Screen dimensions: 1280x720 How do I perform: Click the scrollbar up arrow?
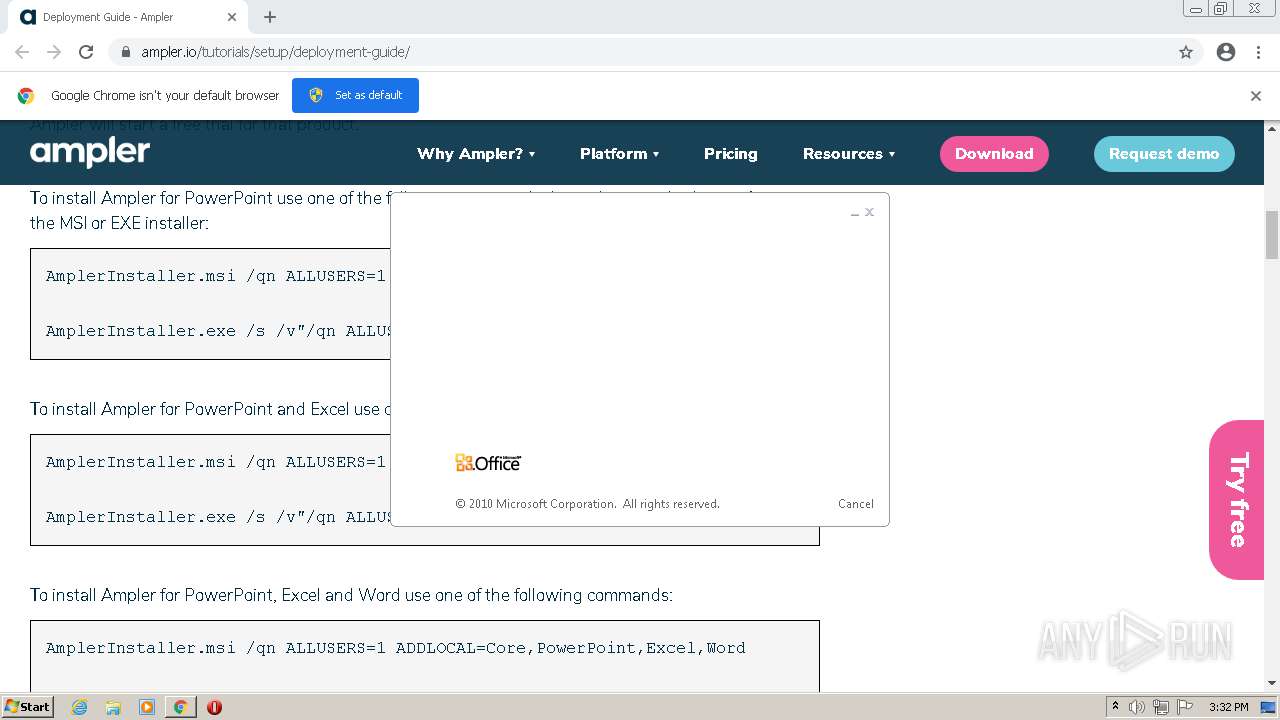[1272, 128]
